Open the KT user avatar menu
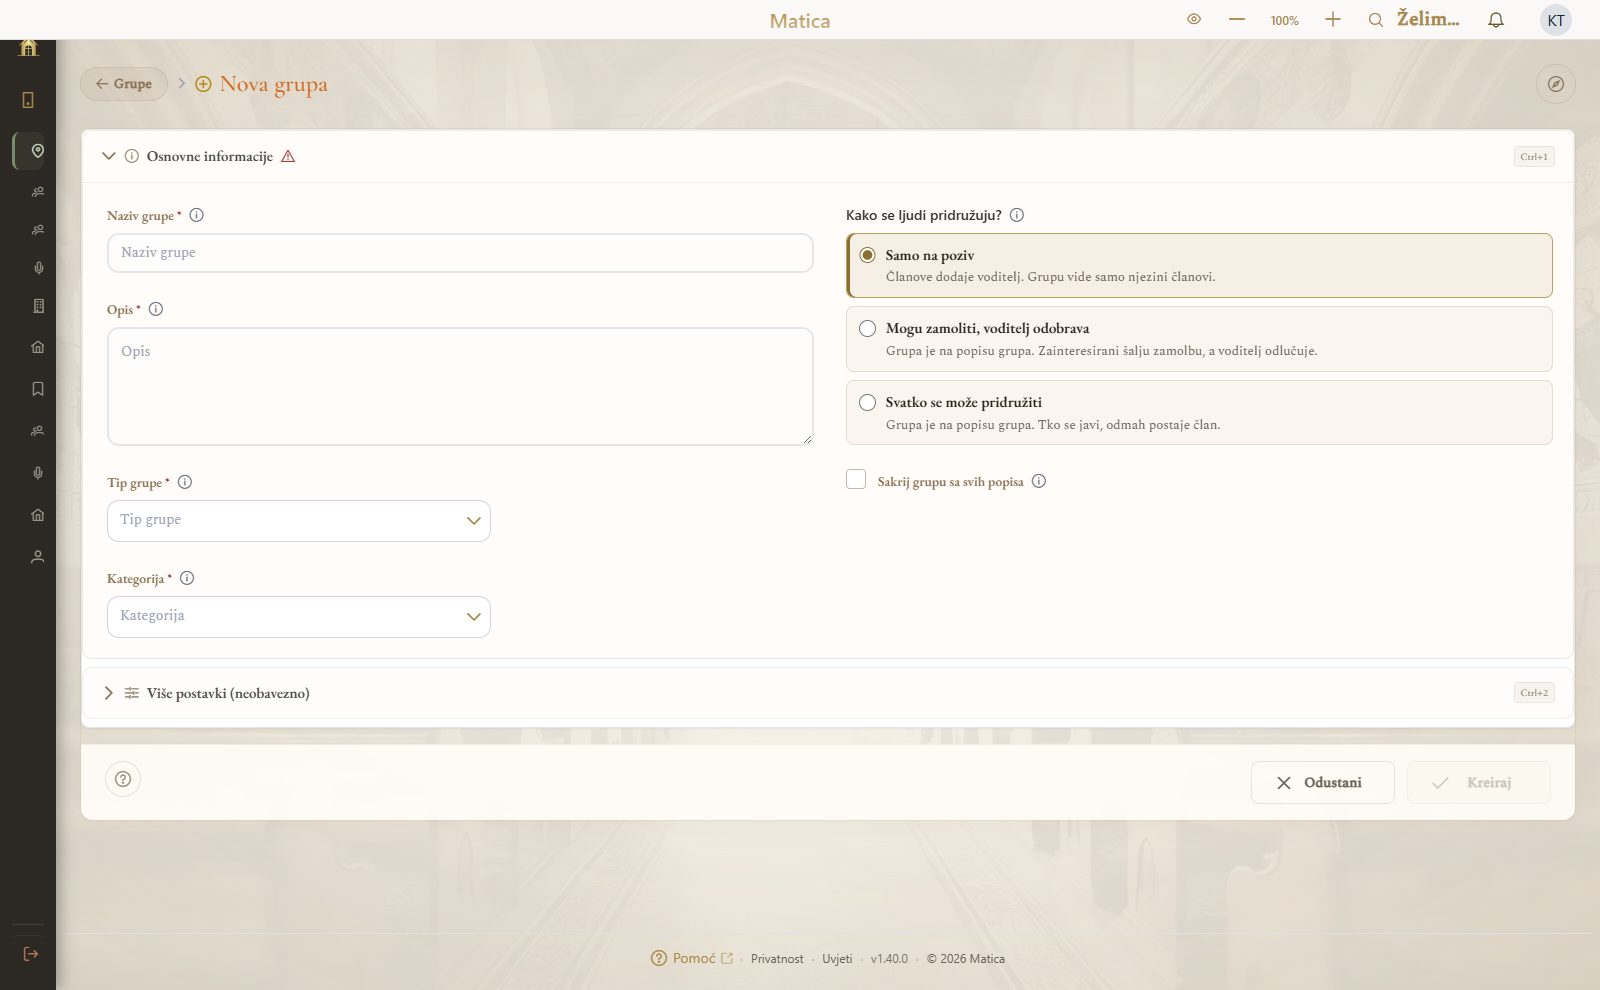 click(x=1556, y=20)
